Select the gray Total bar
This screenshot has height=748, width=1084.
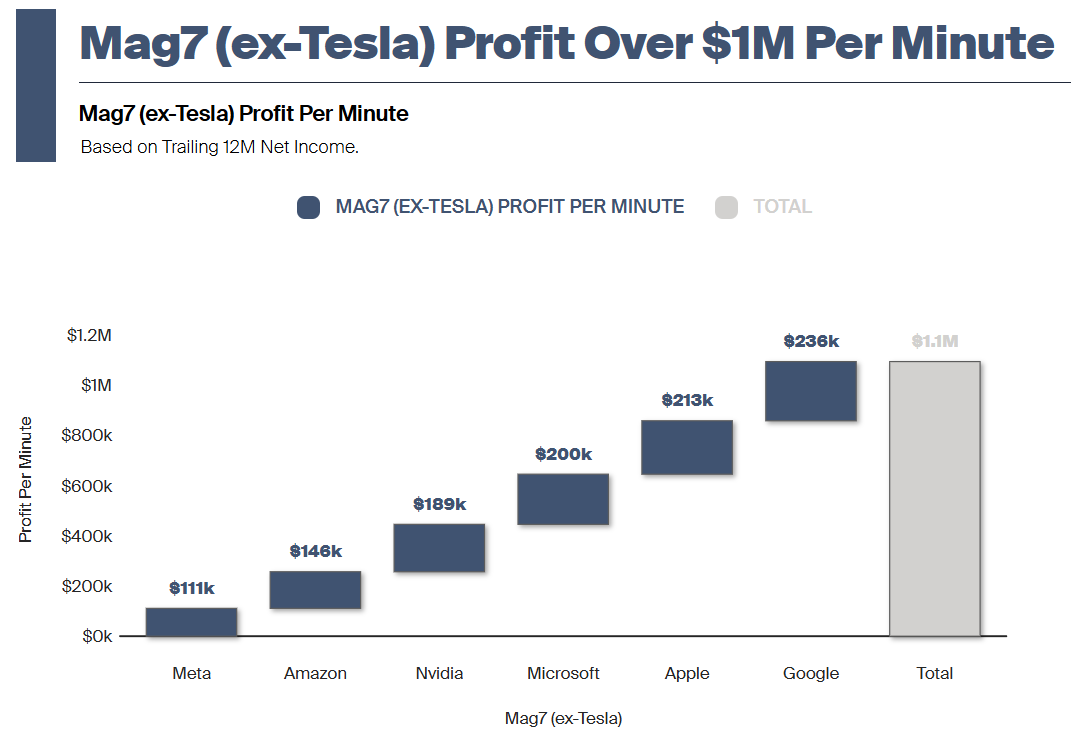point(935,498)
